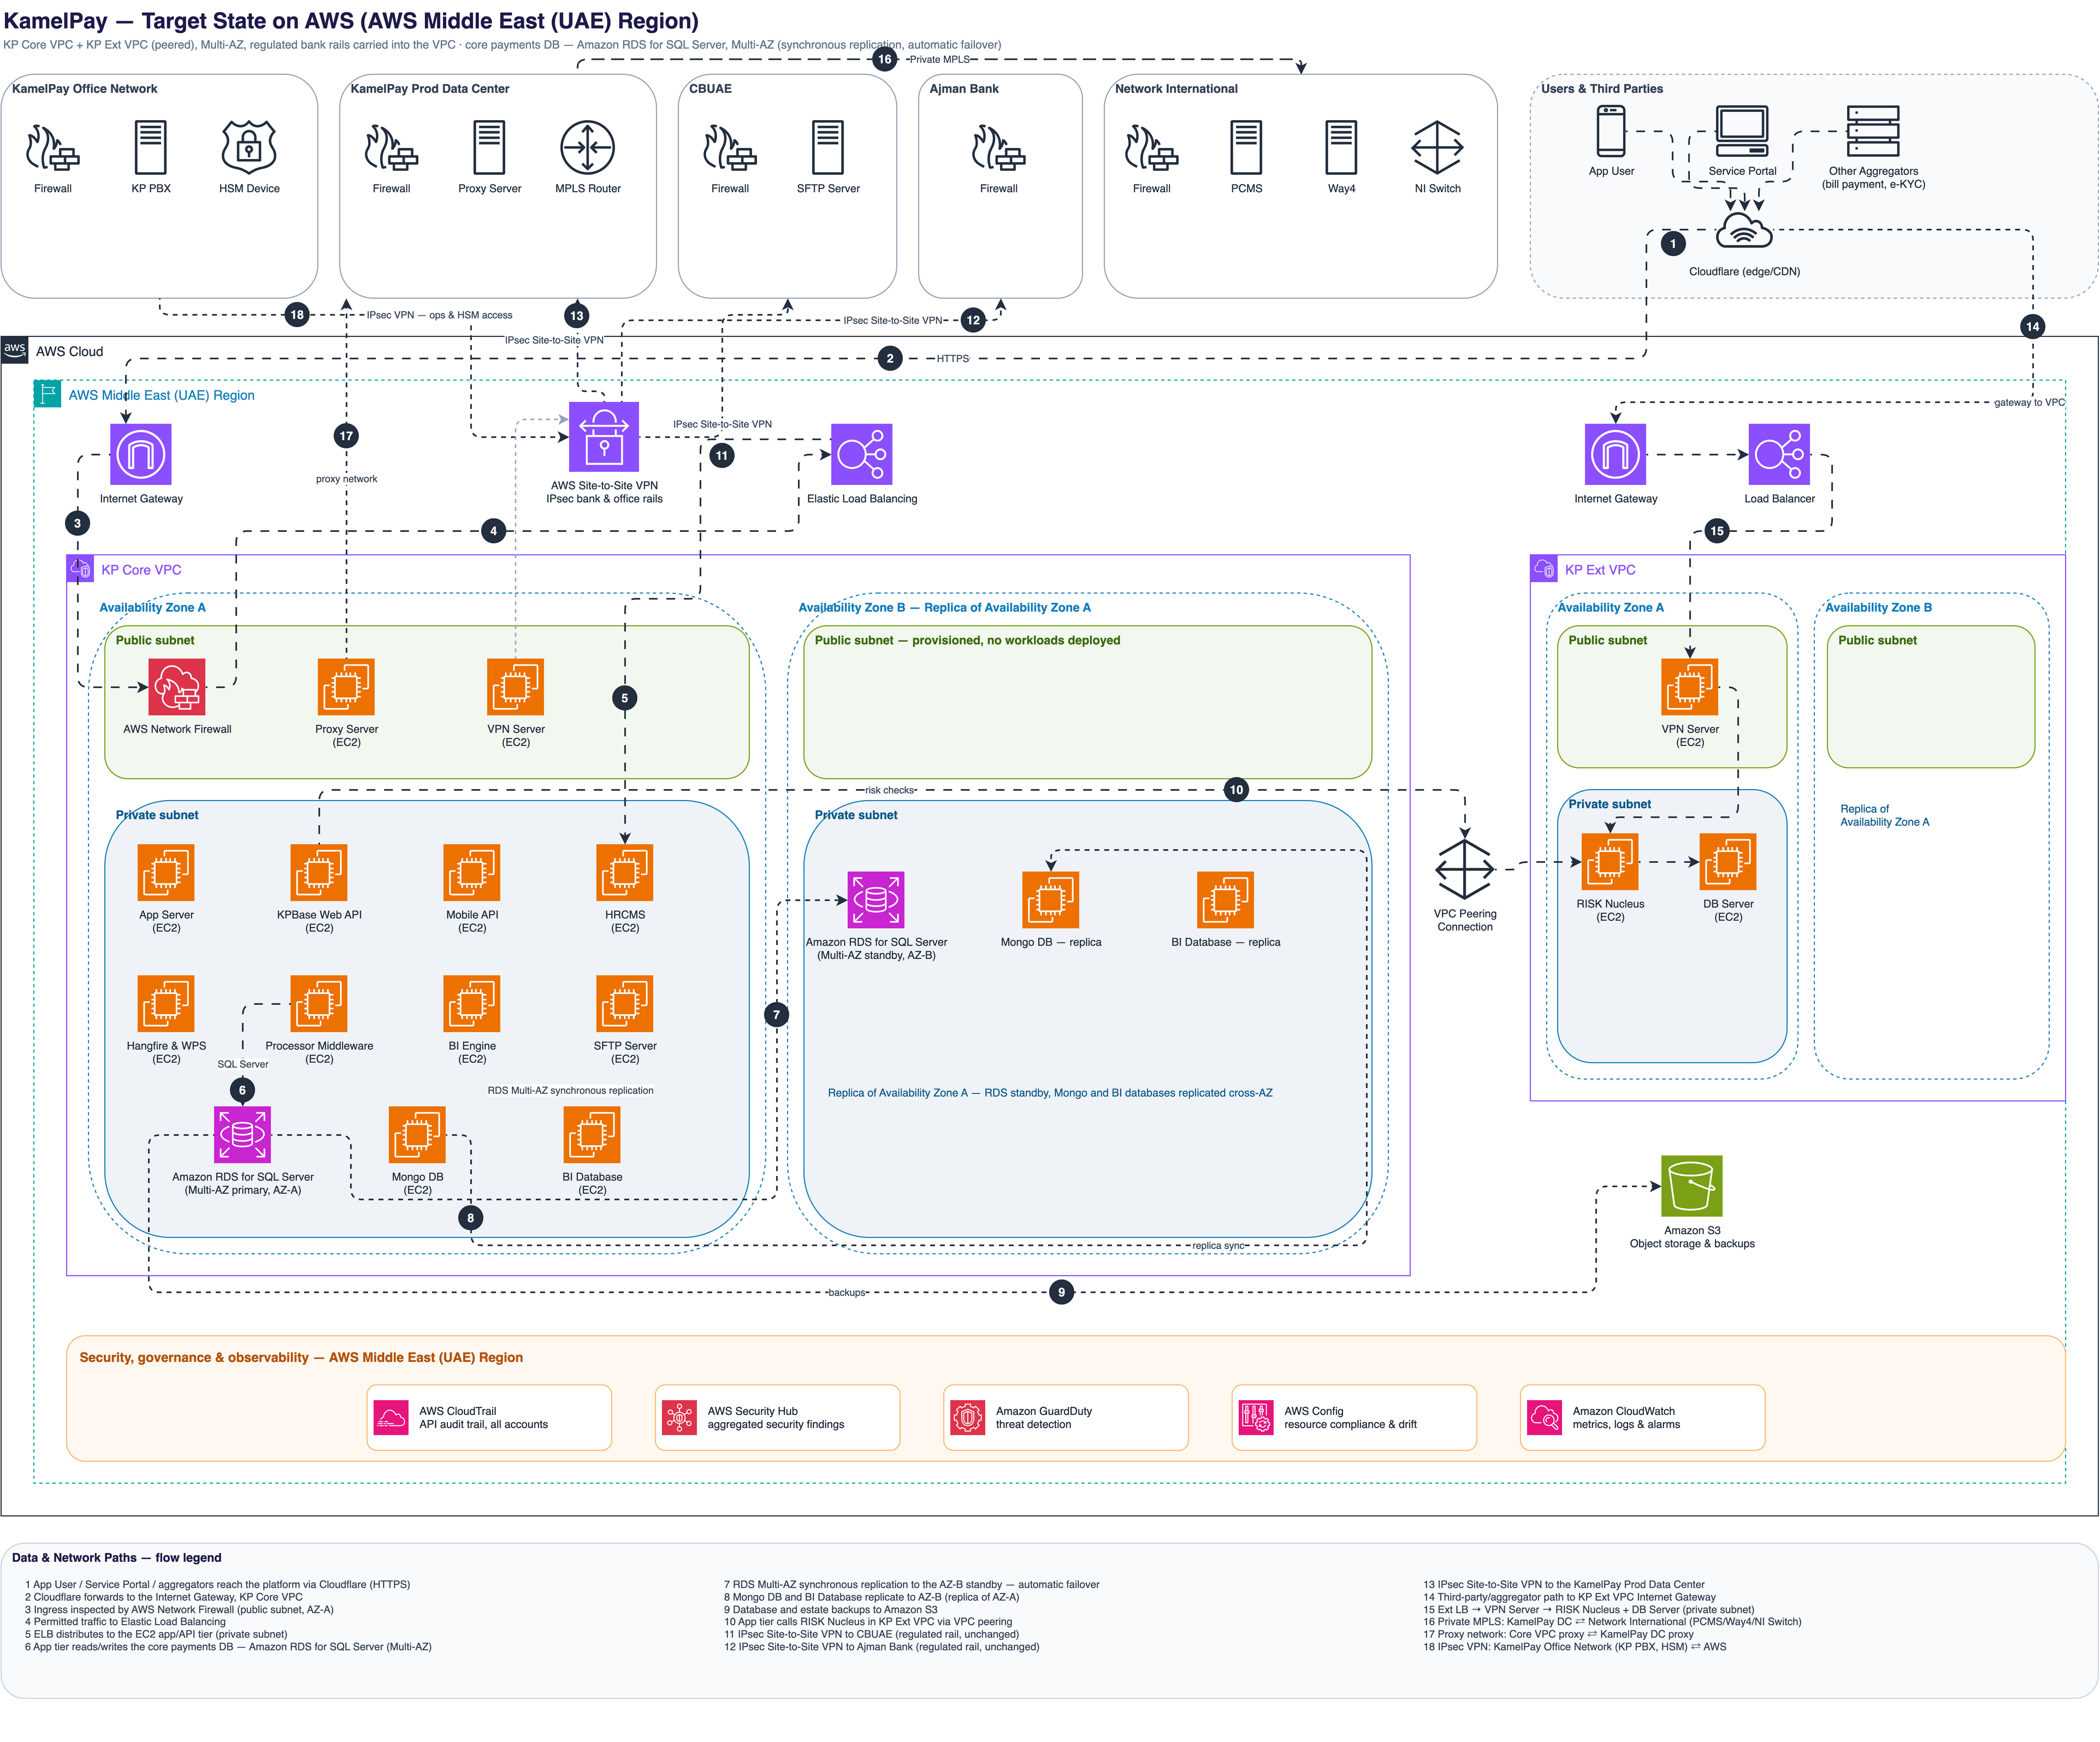Select the Processor Middleware EC2 icon
Screen dimensions: 2100x1742
(319, 1004)
